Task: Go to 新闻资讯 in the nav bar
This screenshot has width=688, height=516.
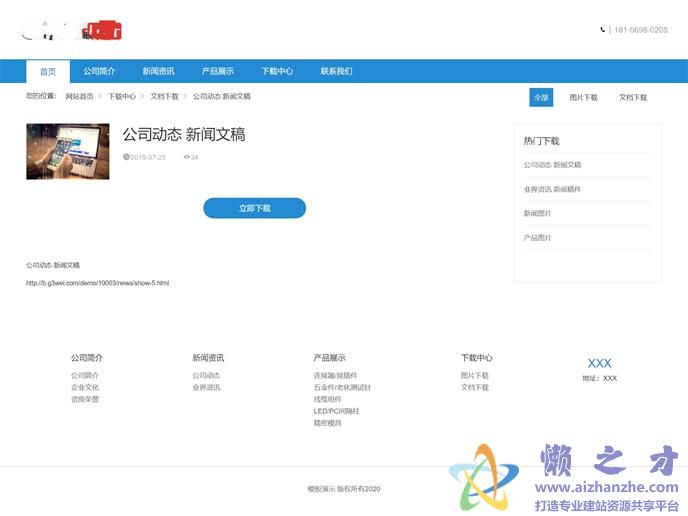Action: [x=158, y=72]
